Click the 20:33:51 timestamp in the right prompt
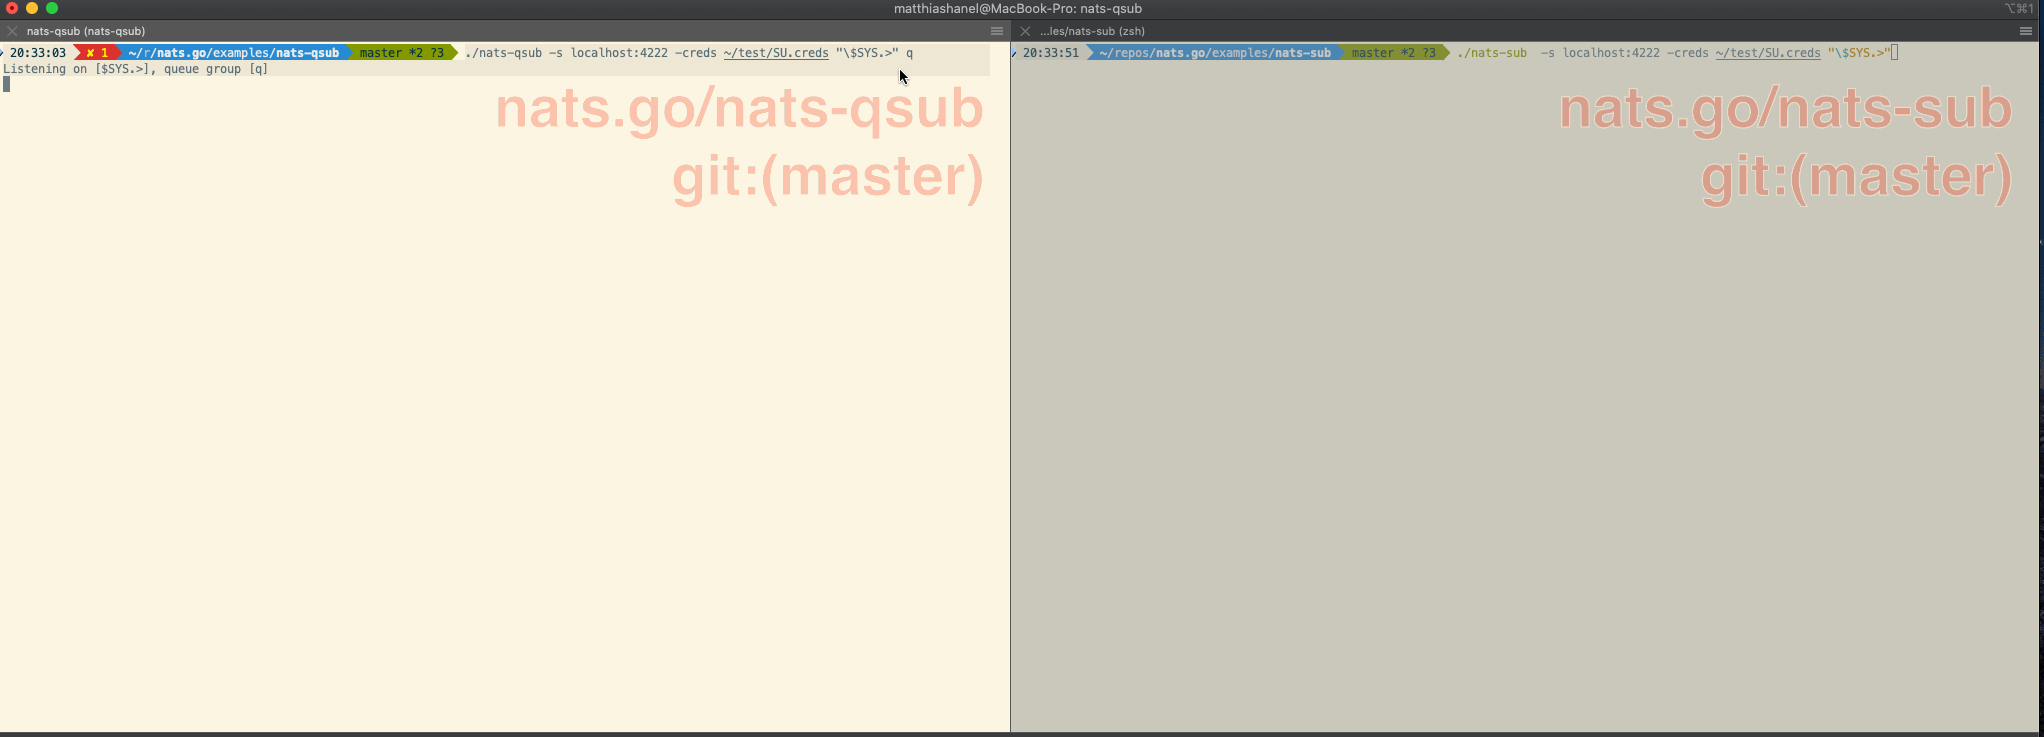The image size is (2044, 737). coord(1051,53)
